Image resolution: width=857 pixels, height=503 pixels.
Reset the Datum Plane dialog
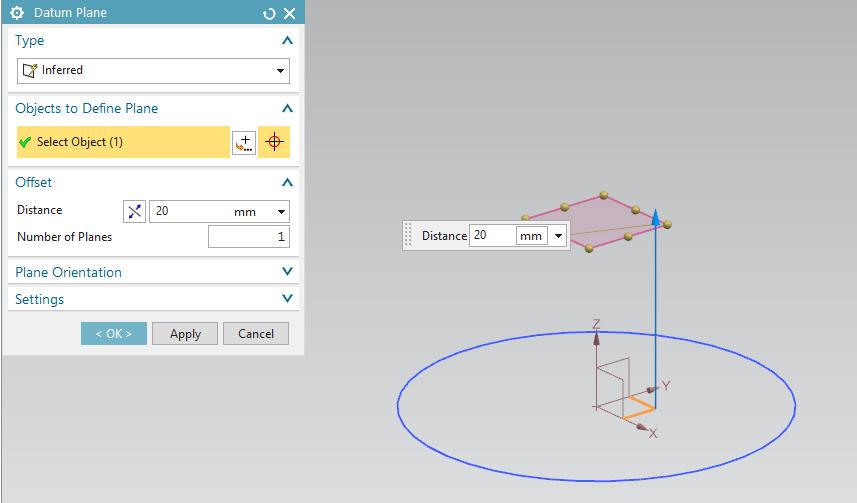click(x=269, y=14)
